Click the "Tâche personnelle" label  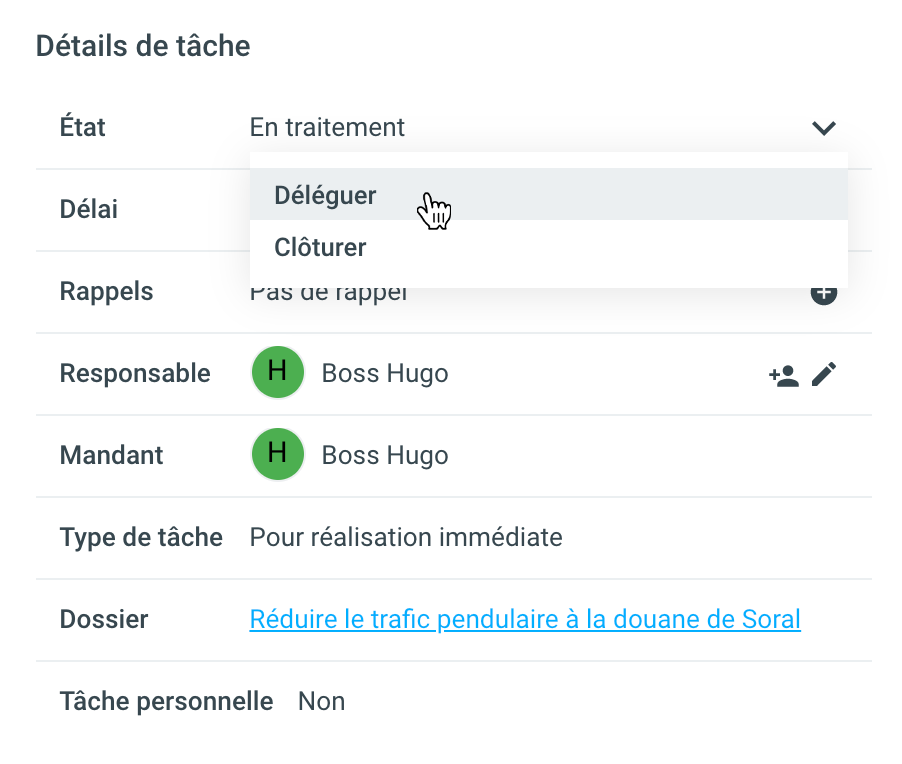tap(166, 702)
